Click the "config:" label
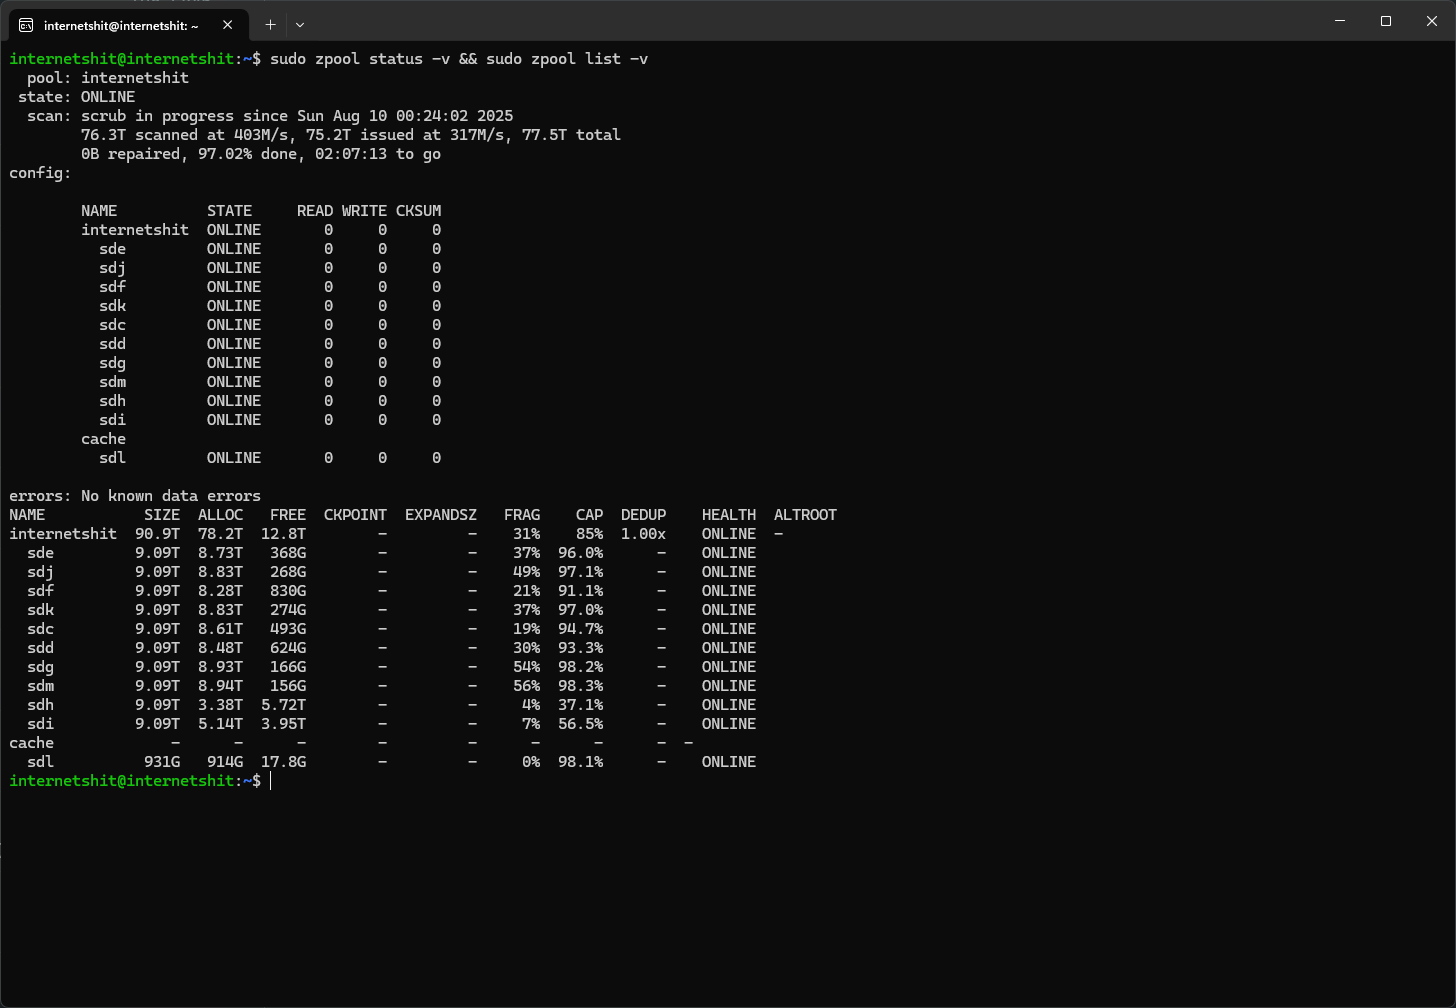This screenshot has height=1008, width=1456. [40, 173]
